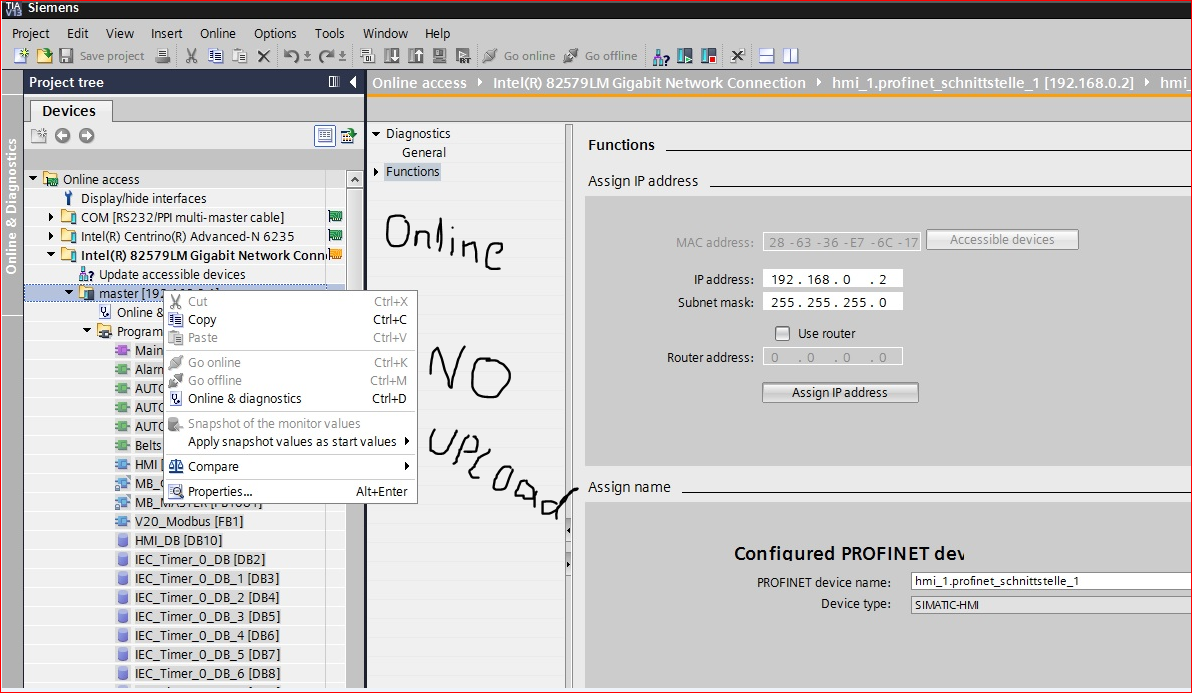Open the Options menu
1192x693 pixels.
click(275, 33)
